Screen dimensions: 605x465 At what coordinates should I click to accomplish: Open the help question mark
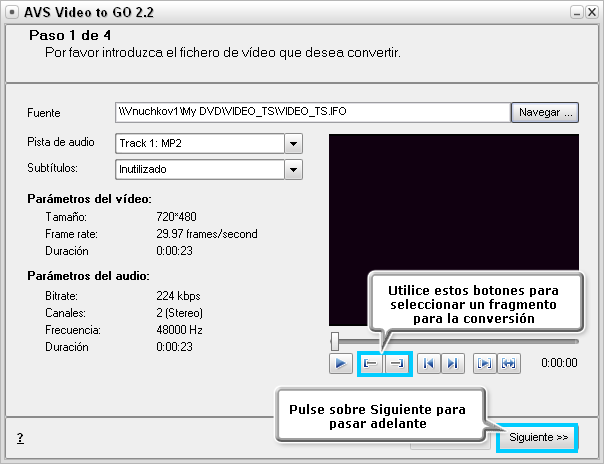(x=20, y=438)
